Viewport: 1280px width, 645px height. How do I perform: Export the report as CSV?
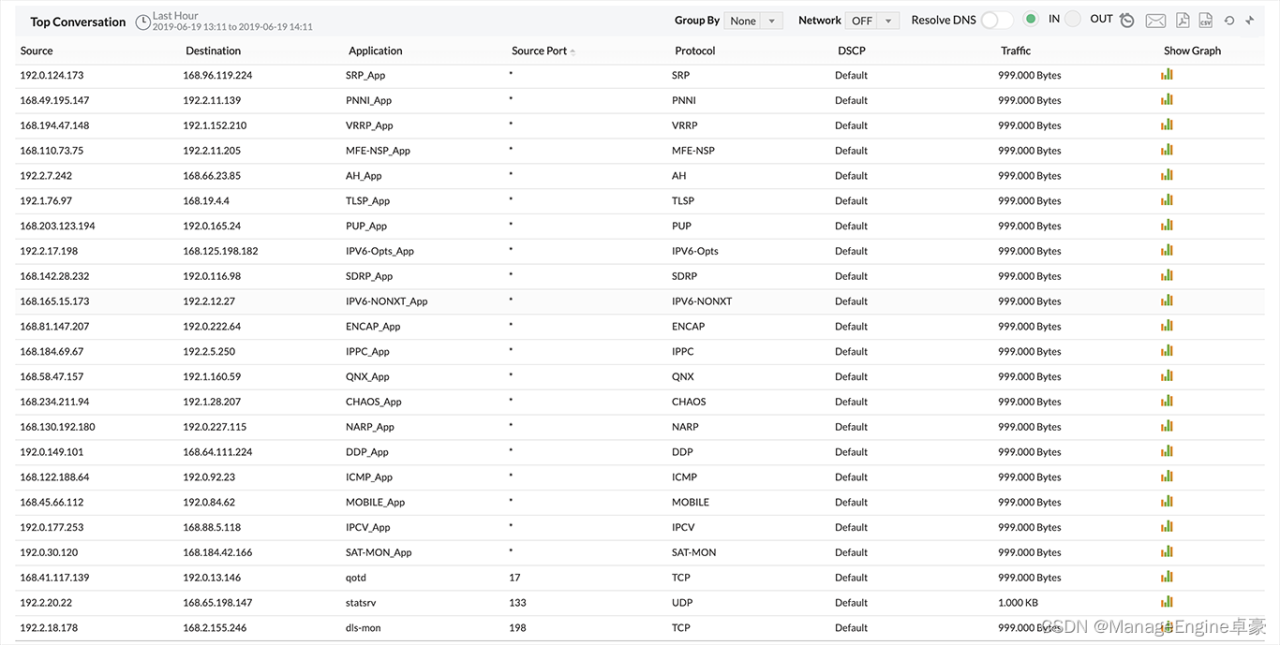[1206, 20]
